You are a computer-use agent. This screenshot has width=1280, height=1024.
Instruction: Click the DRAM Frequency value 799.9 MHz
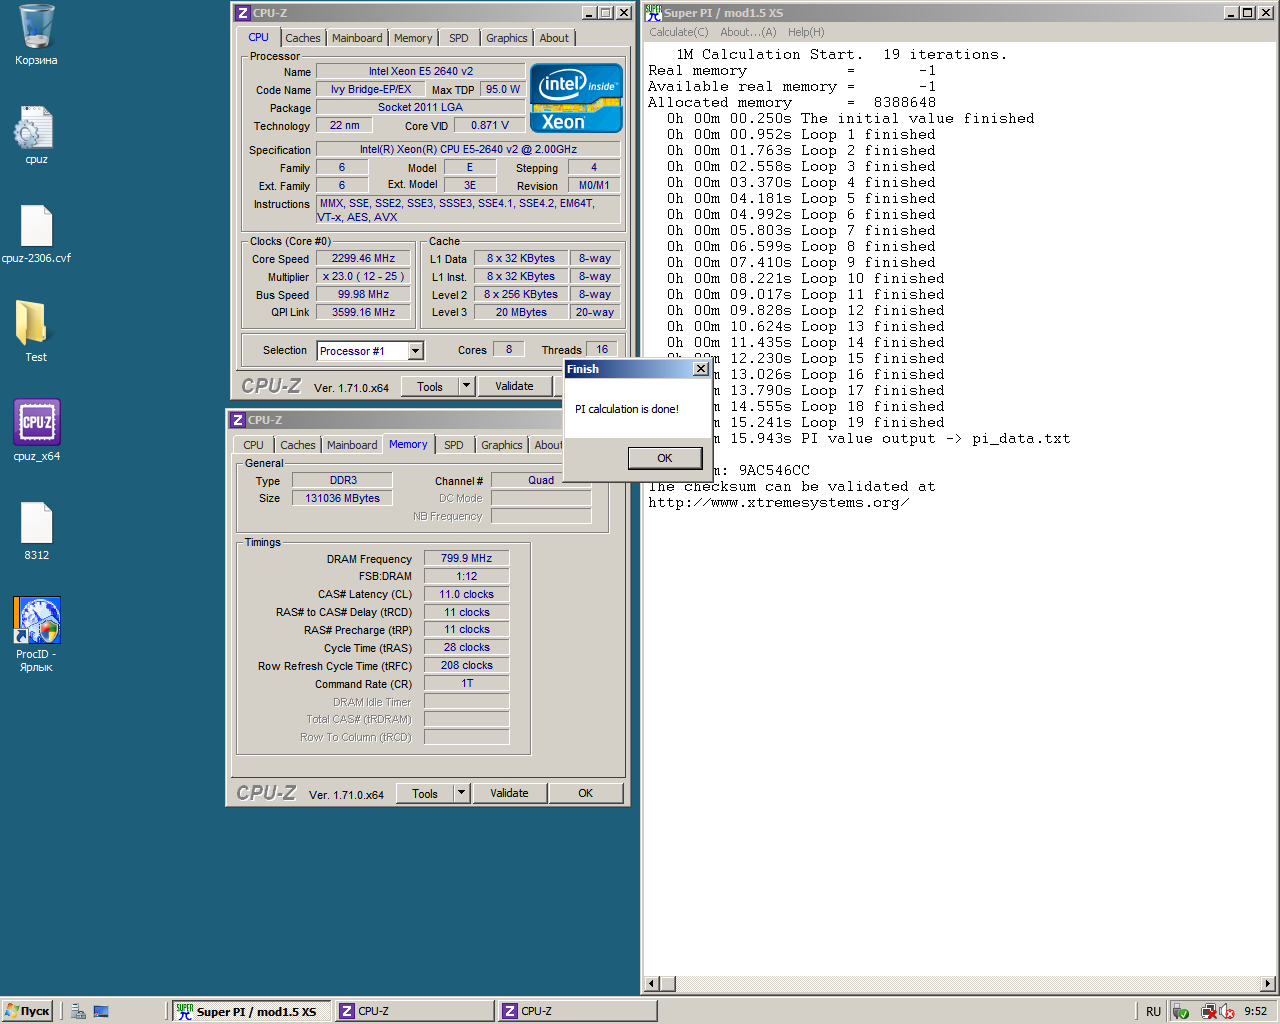[x=466, y=558]
